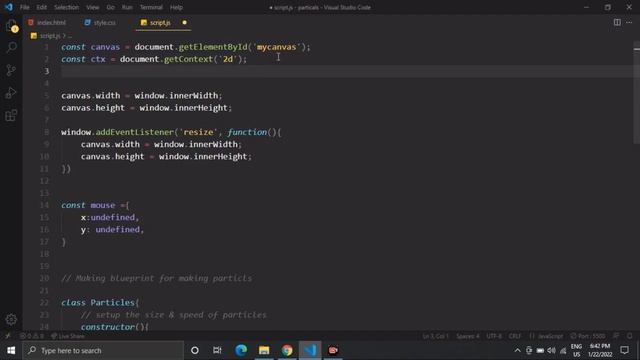Change indentation via Spaces: 4
The image size is (640, 360).
coord(468,336)
